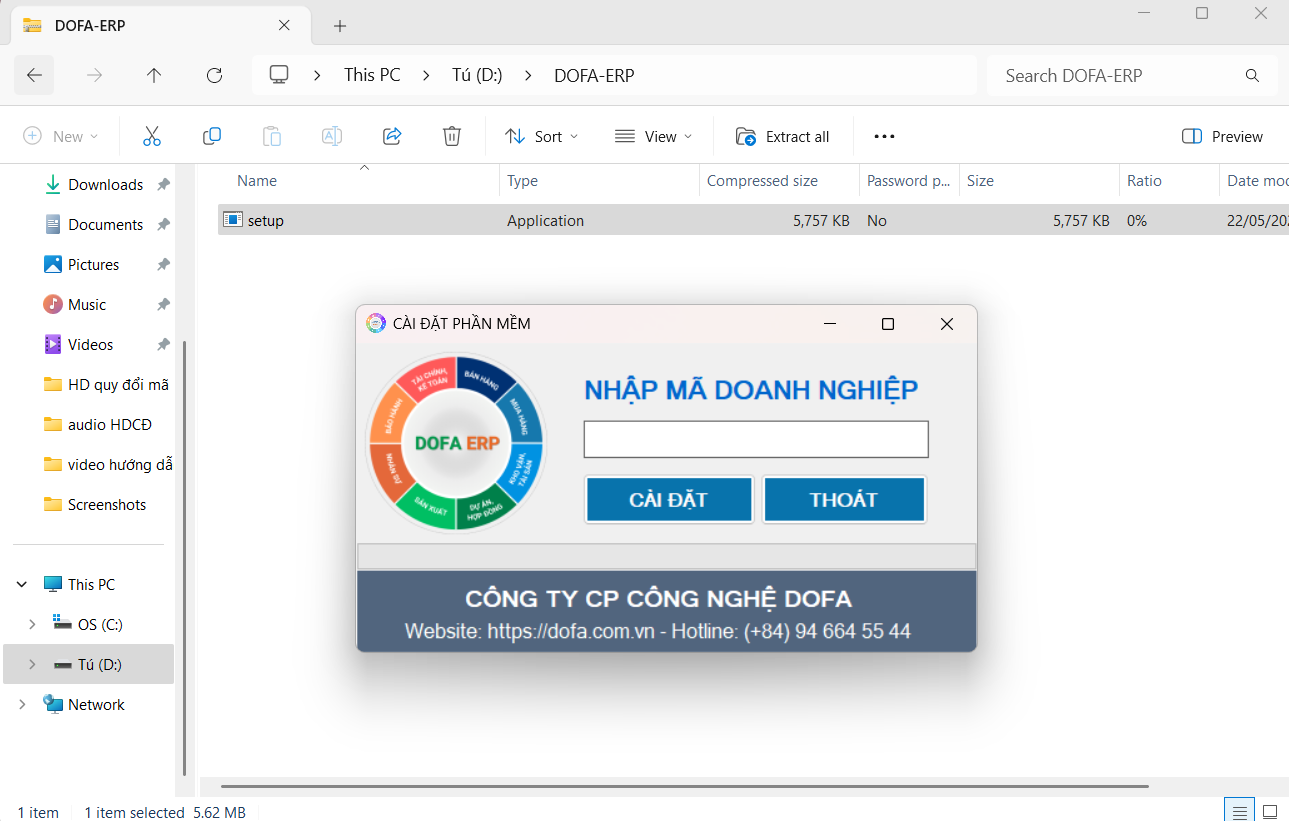1289x821 pixels.
Task: Click the Cut scissors icon
Action: pyautogui.click(x=152, y=136)
